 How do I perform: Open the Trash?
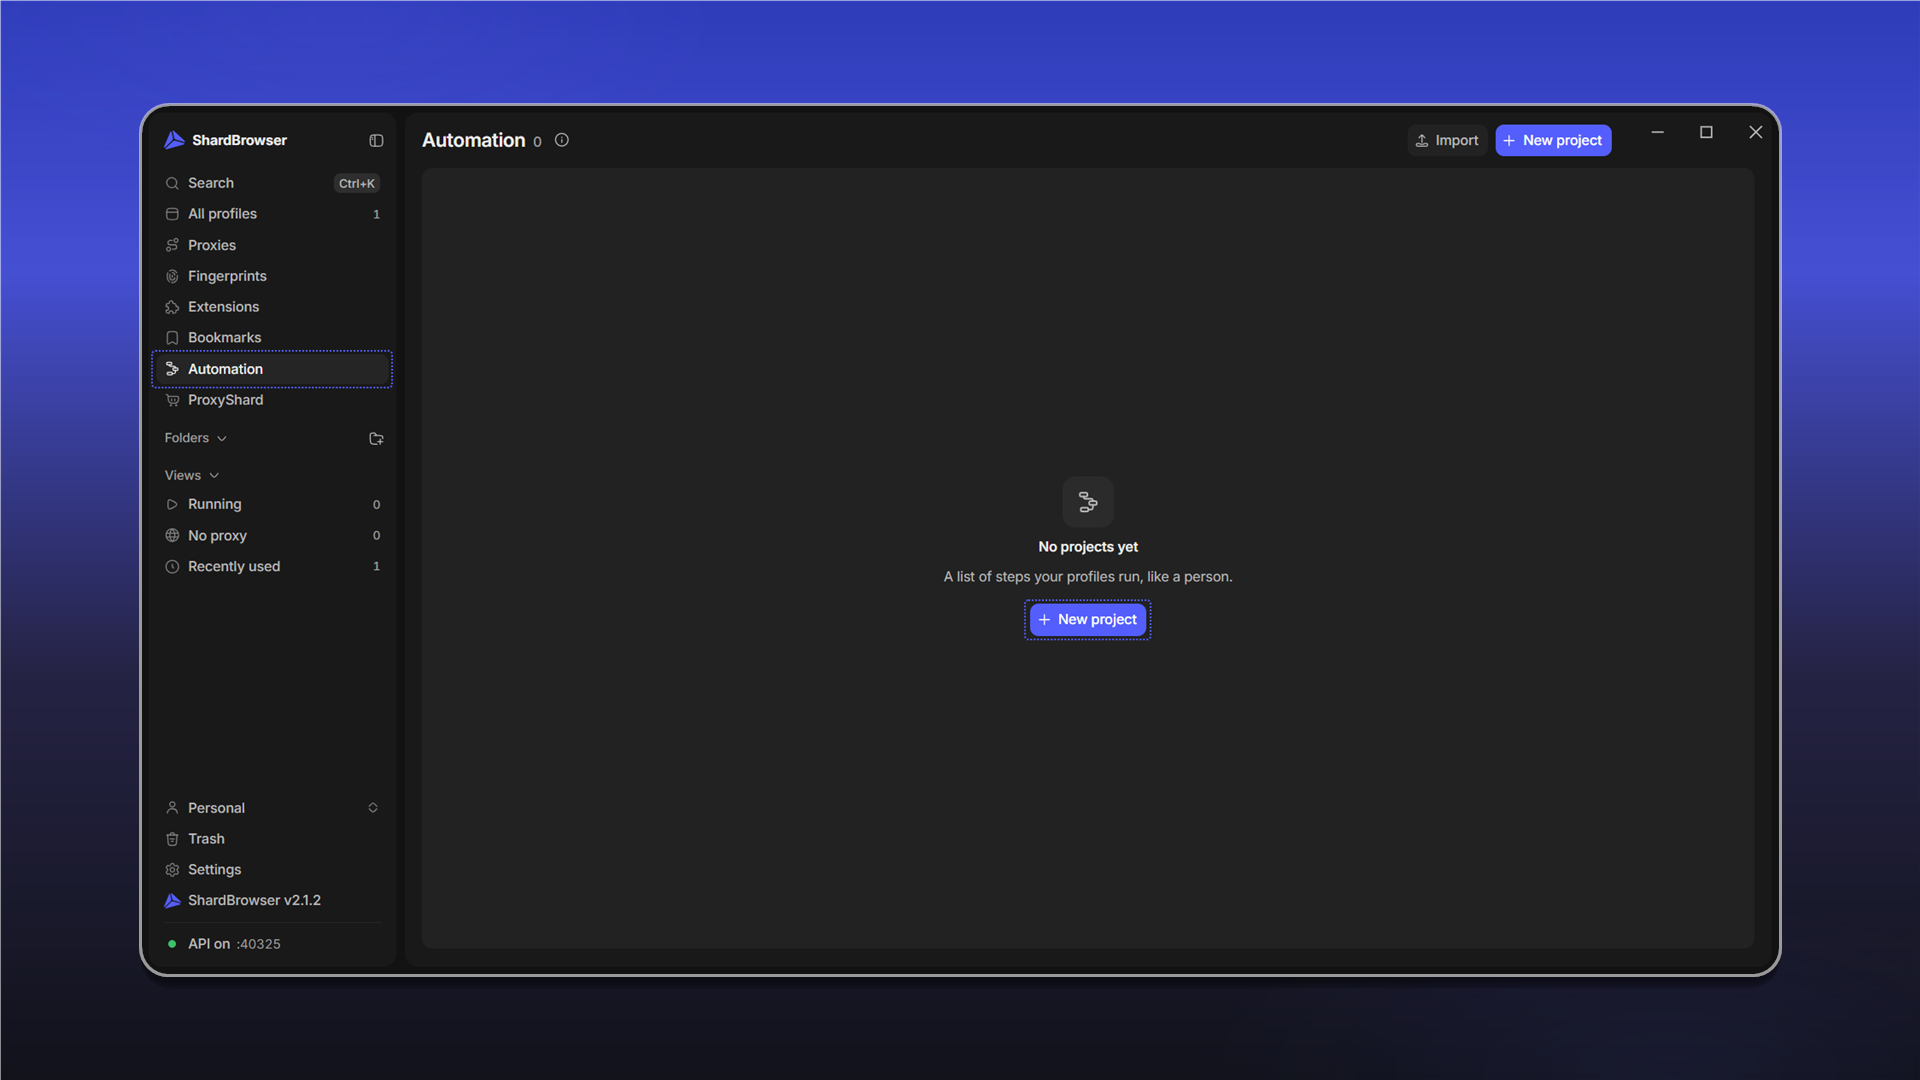272,839
